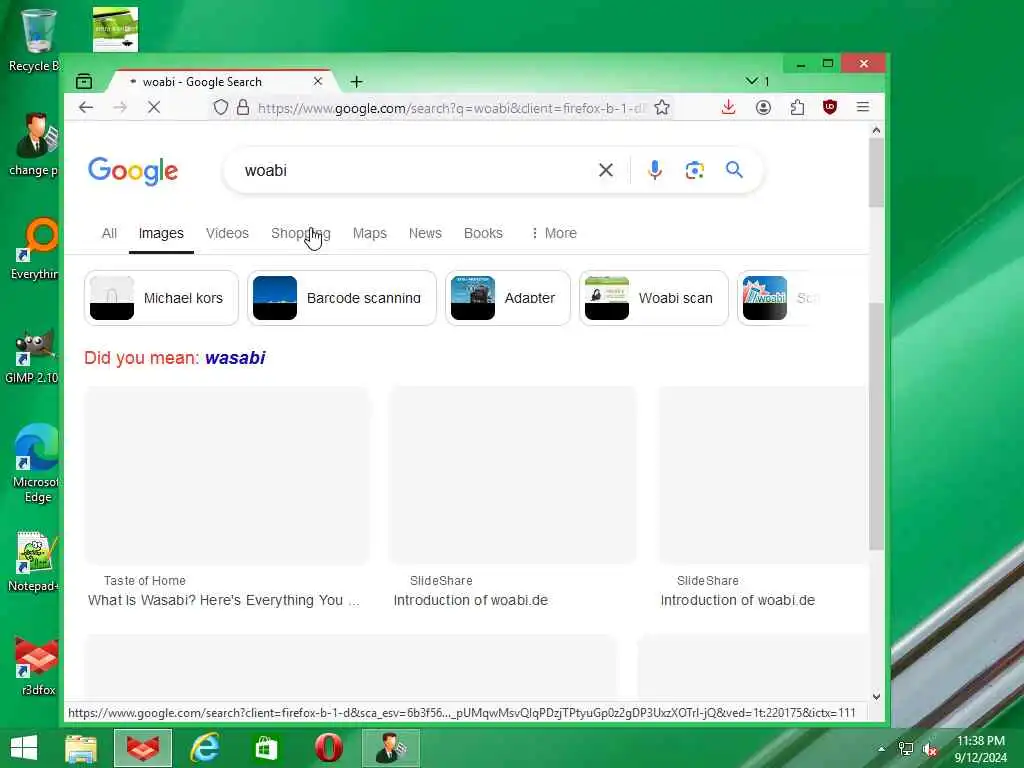Open the taskbar clock and date
Viewport: 1024px width, 768px height.
[x=980, y=749]
